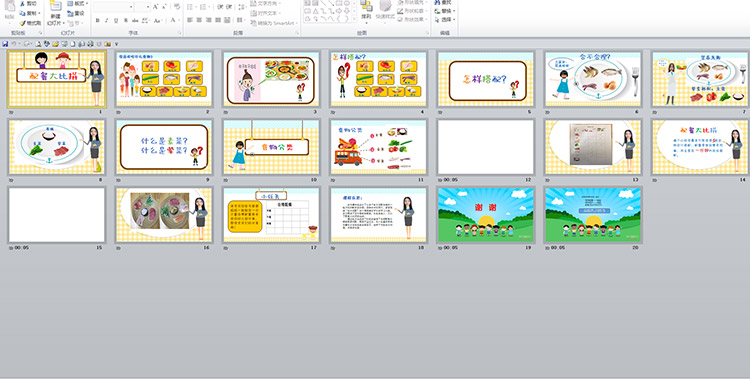This screenshot has height=379, width=750.
Task: Set paragraph alignment to left
Action: (x=189, y=20)
